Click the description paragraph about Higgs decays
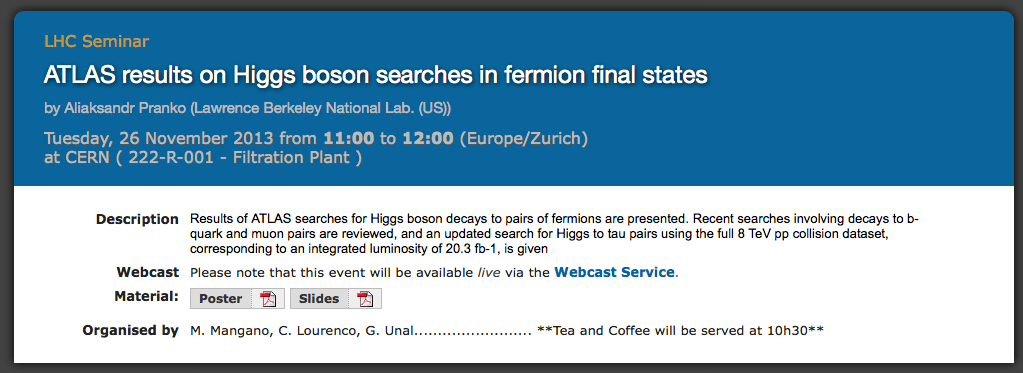 pyautogui.click(x=554, y=233)
